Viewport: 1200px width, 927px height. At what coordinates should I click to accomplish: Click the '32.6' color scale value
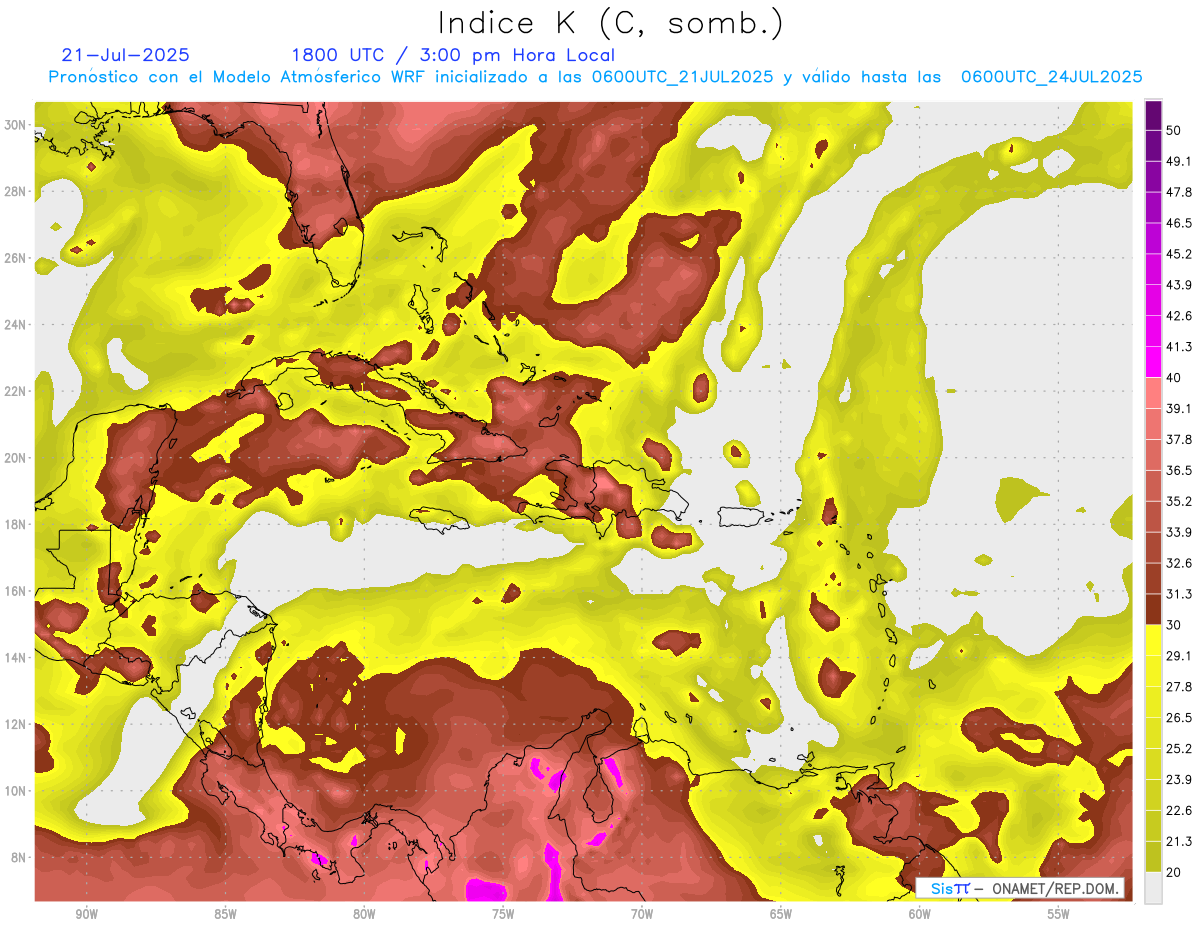tap(1179, 563)
